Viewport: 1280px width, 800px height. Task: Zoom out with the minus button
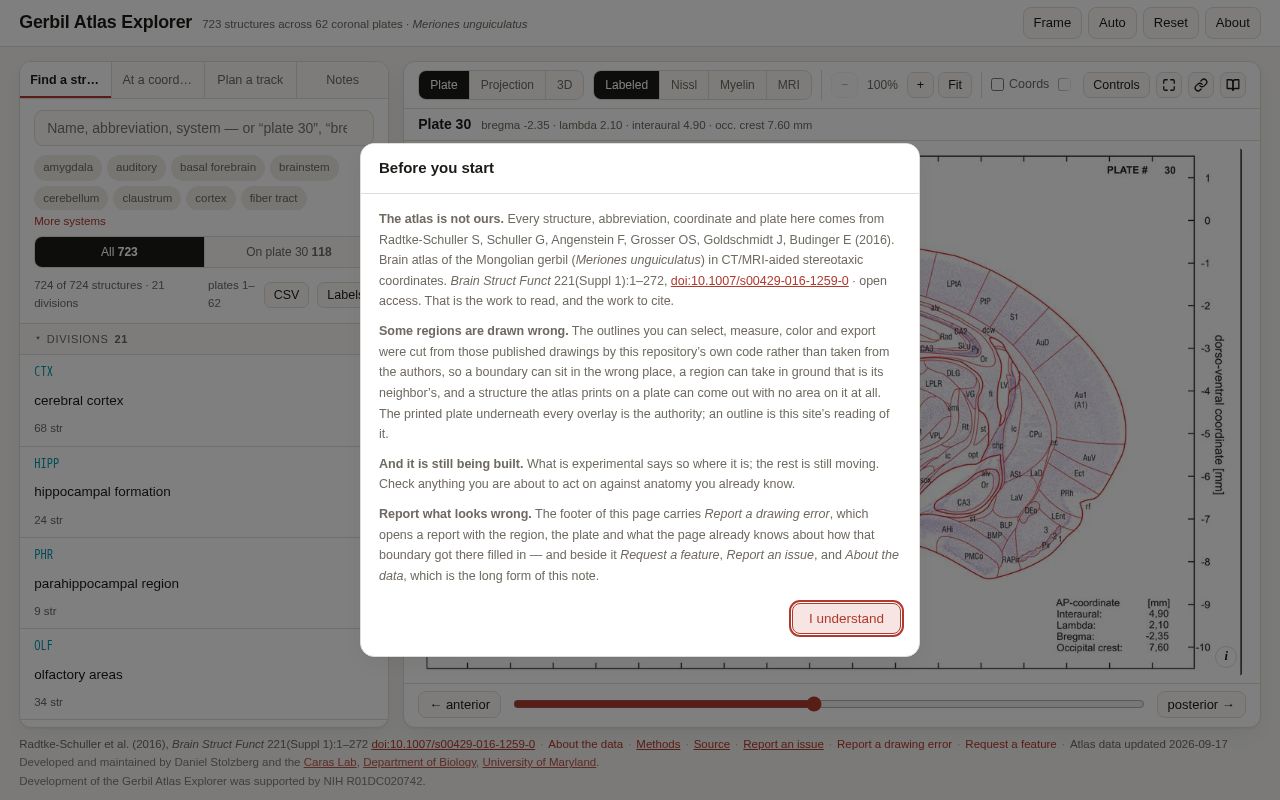(x=845, y=85)
